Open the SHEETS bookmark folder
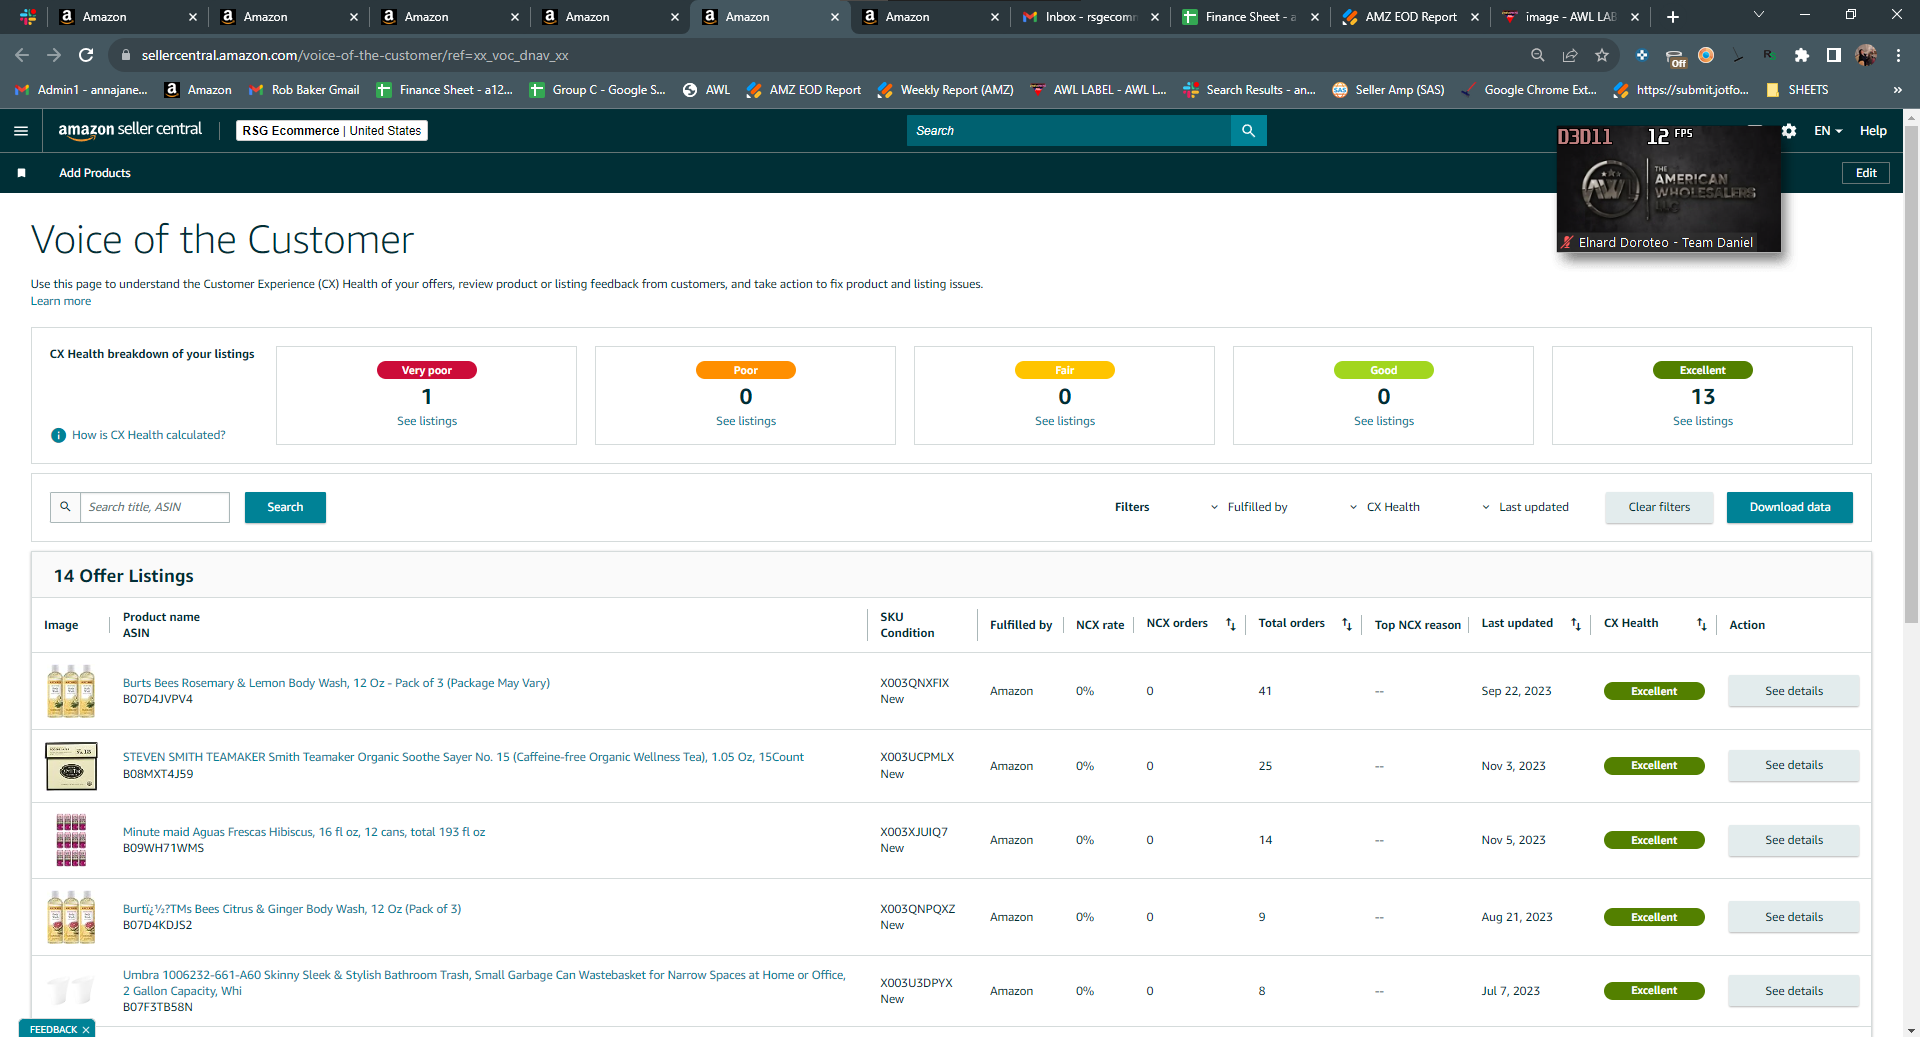Viewport: 1920px width, 1037px height. [x=1797, y=90]
